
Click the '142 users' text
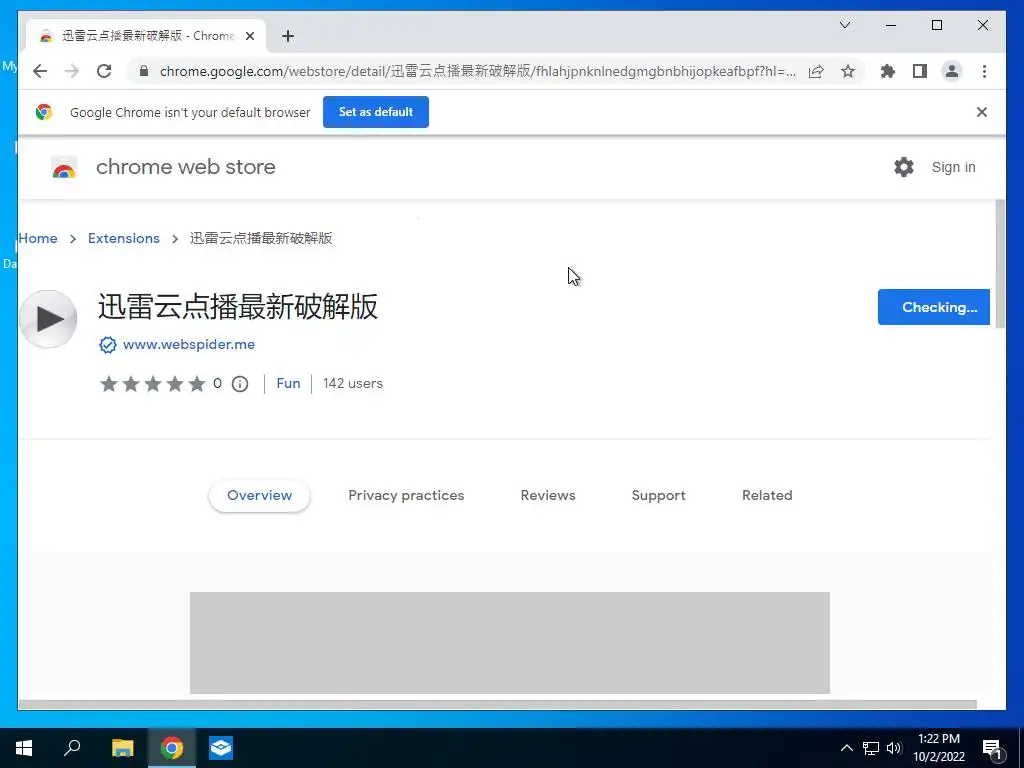click(x=353, y=383)
